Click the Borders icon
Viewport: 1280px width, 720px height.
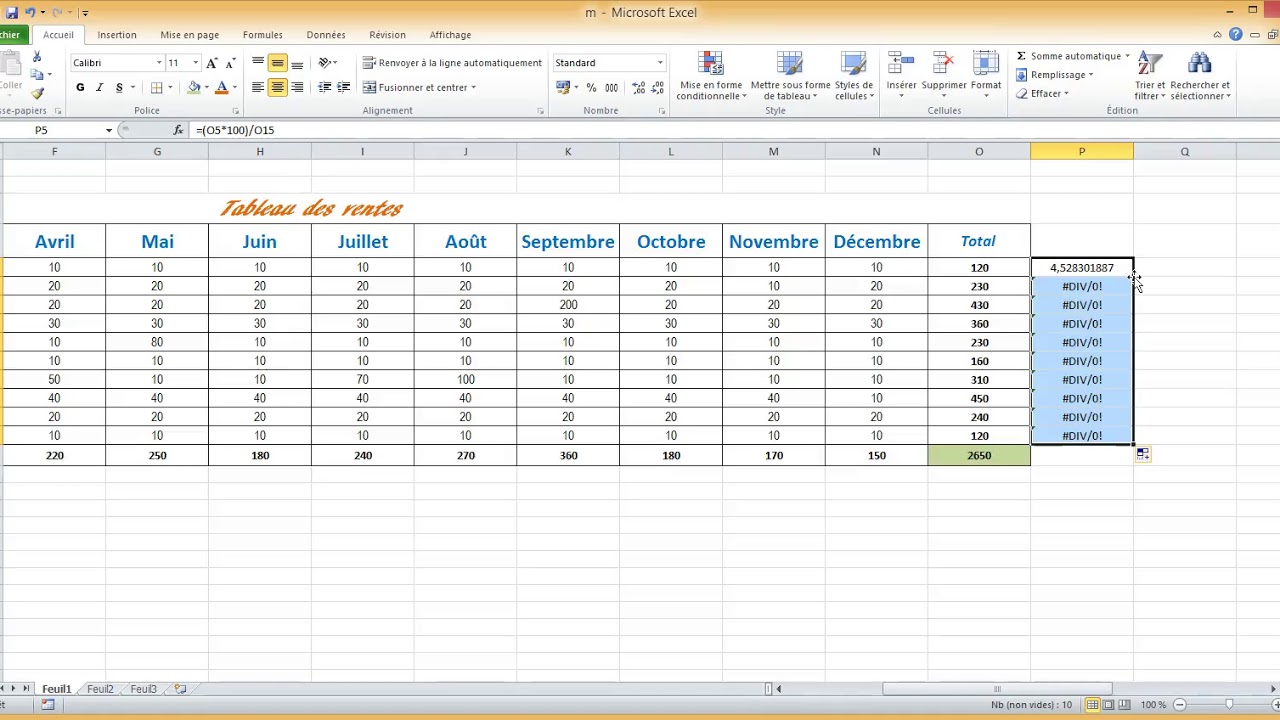(x=157, y=88)
